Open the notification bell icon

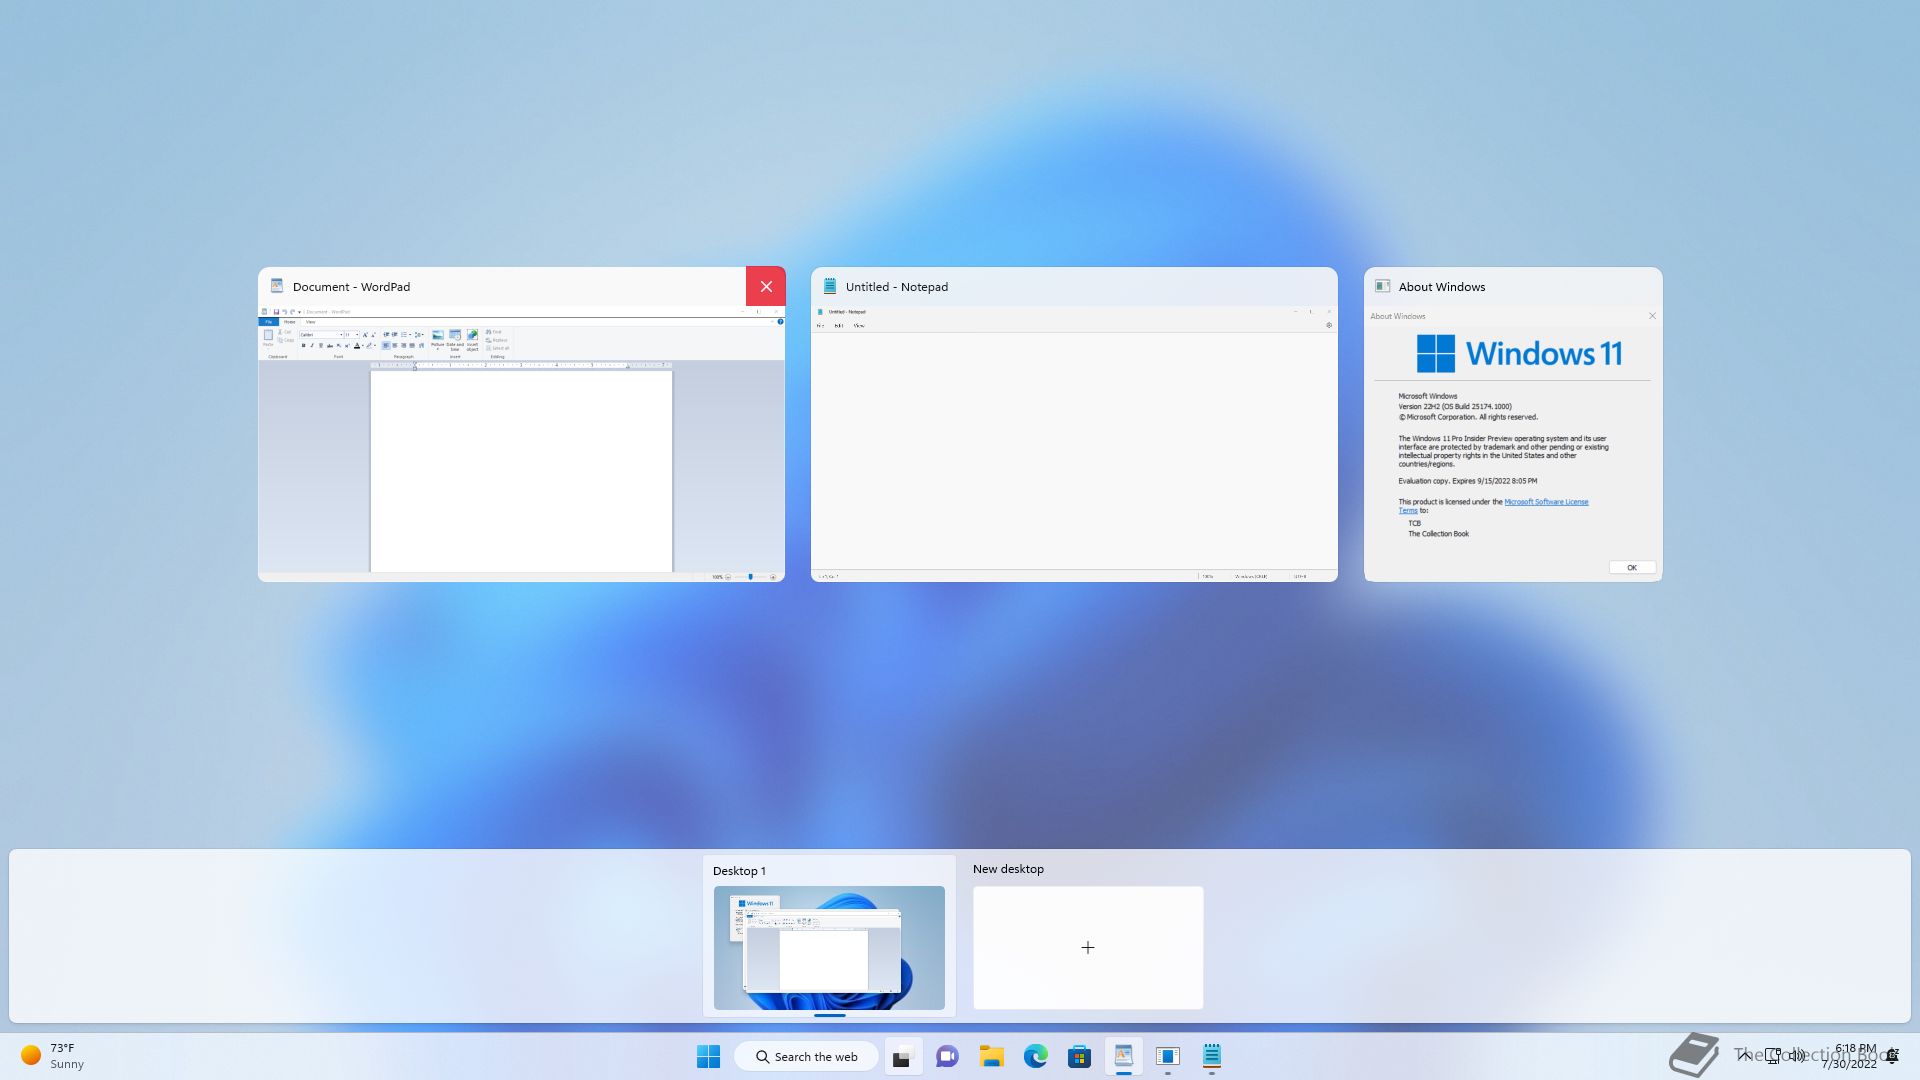point(1892,1056)
